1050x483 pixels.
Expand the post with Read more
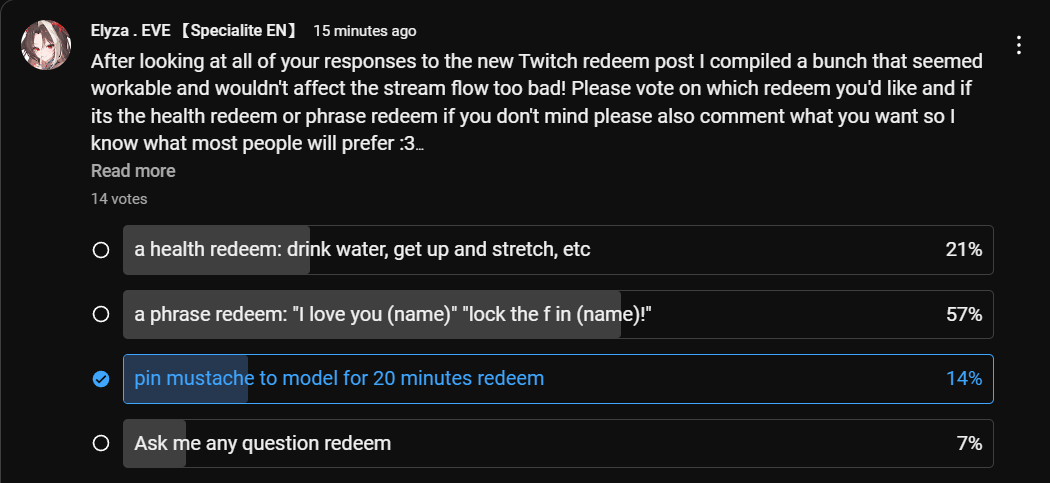point(133,171)
